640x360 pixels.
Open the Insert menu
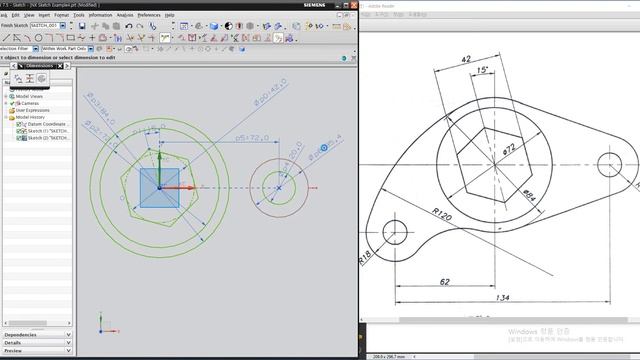(44, 15)
